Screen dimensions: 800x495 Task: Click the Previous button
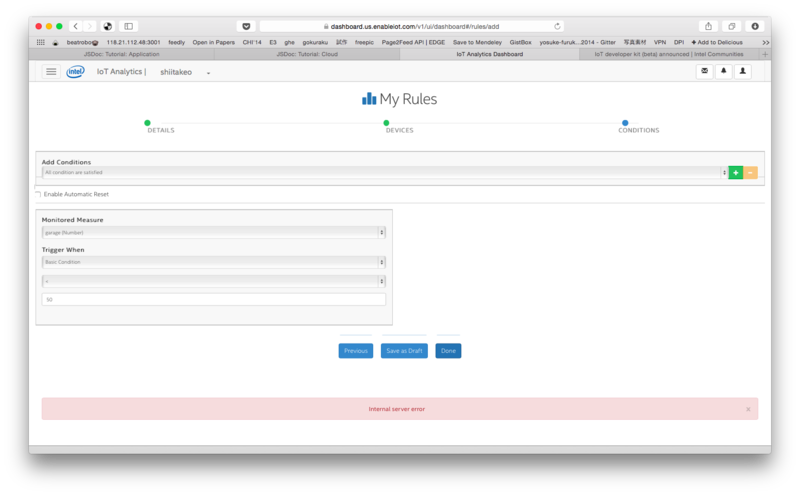[x=356, y=351]
